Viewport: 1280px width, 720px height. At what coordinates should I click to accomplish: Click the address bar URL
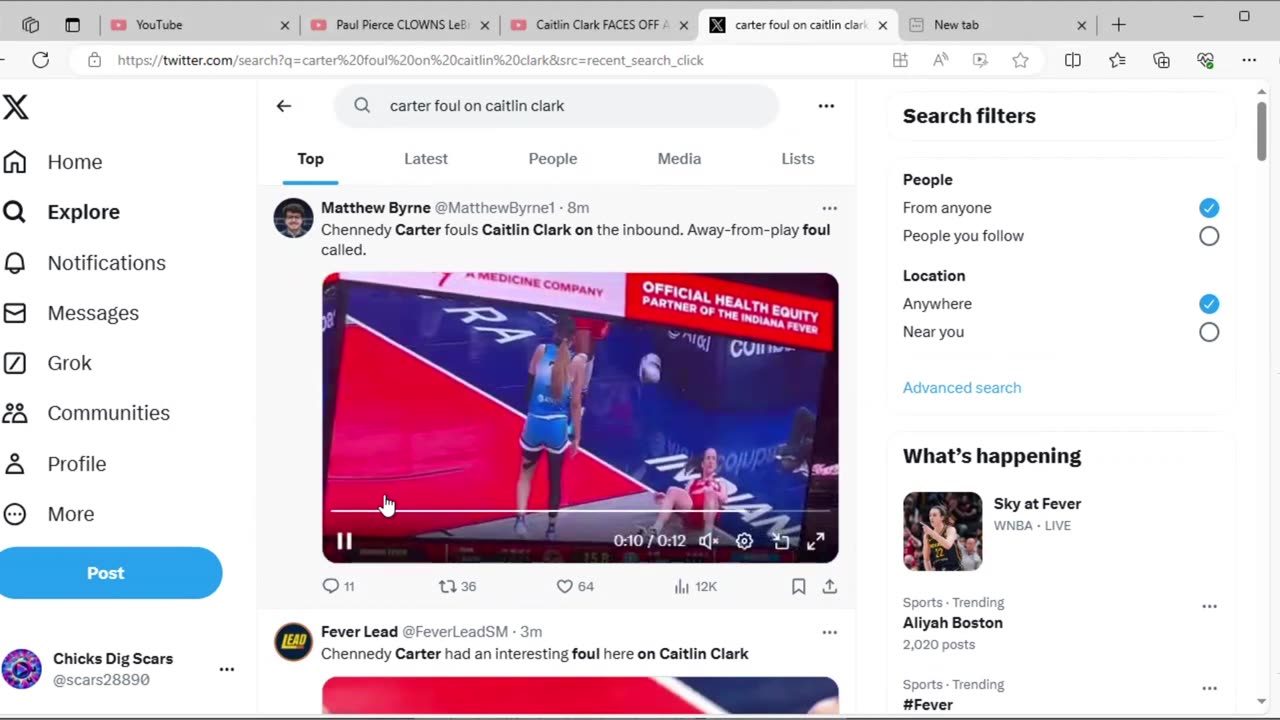(x=410, y=60)
